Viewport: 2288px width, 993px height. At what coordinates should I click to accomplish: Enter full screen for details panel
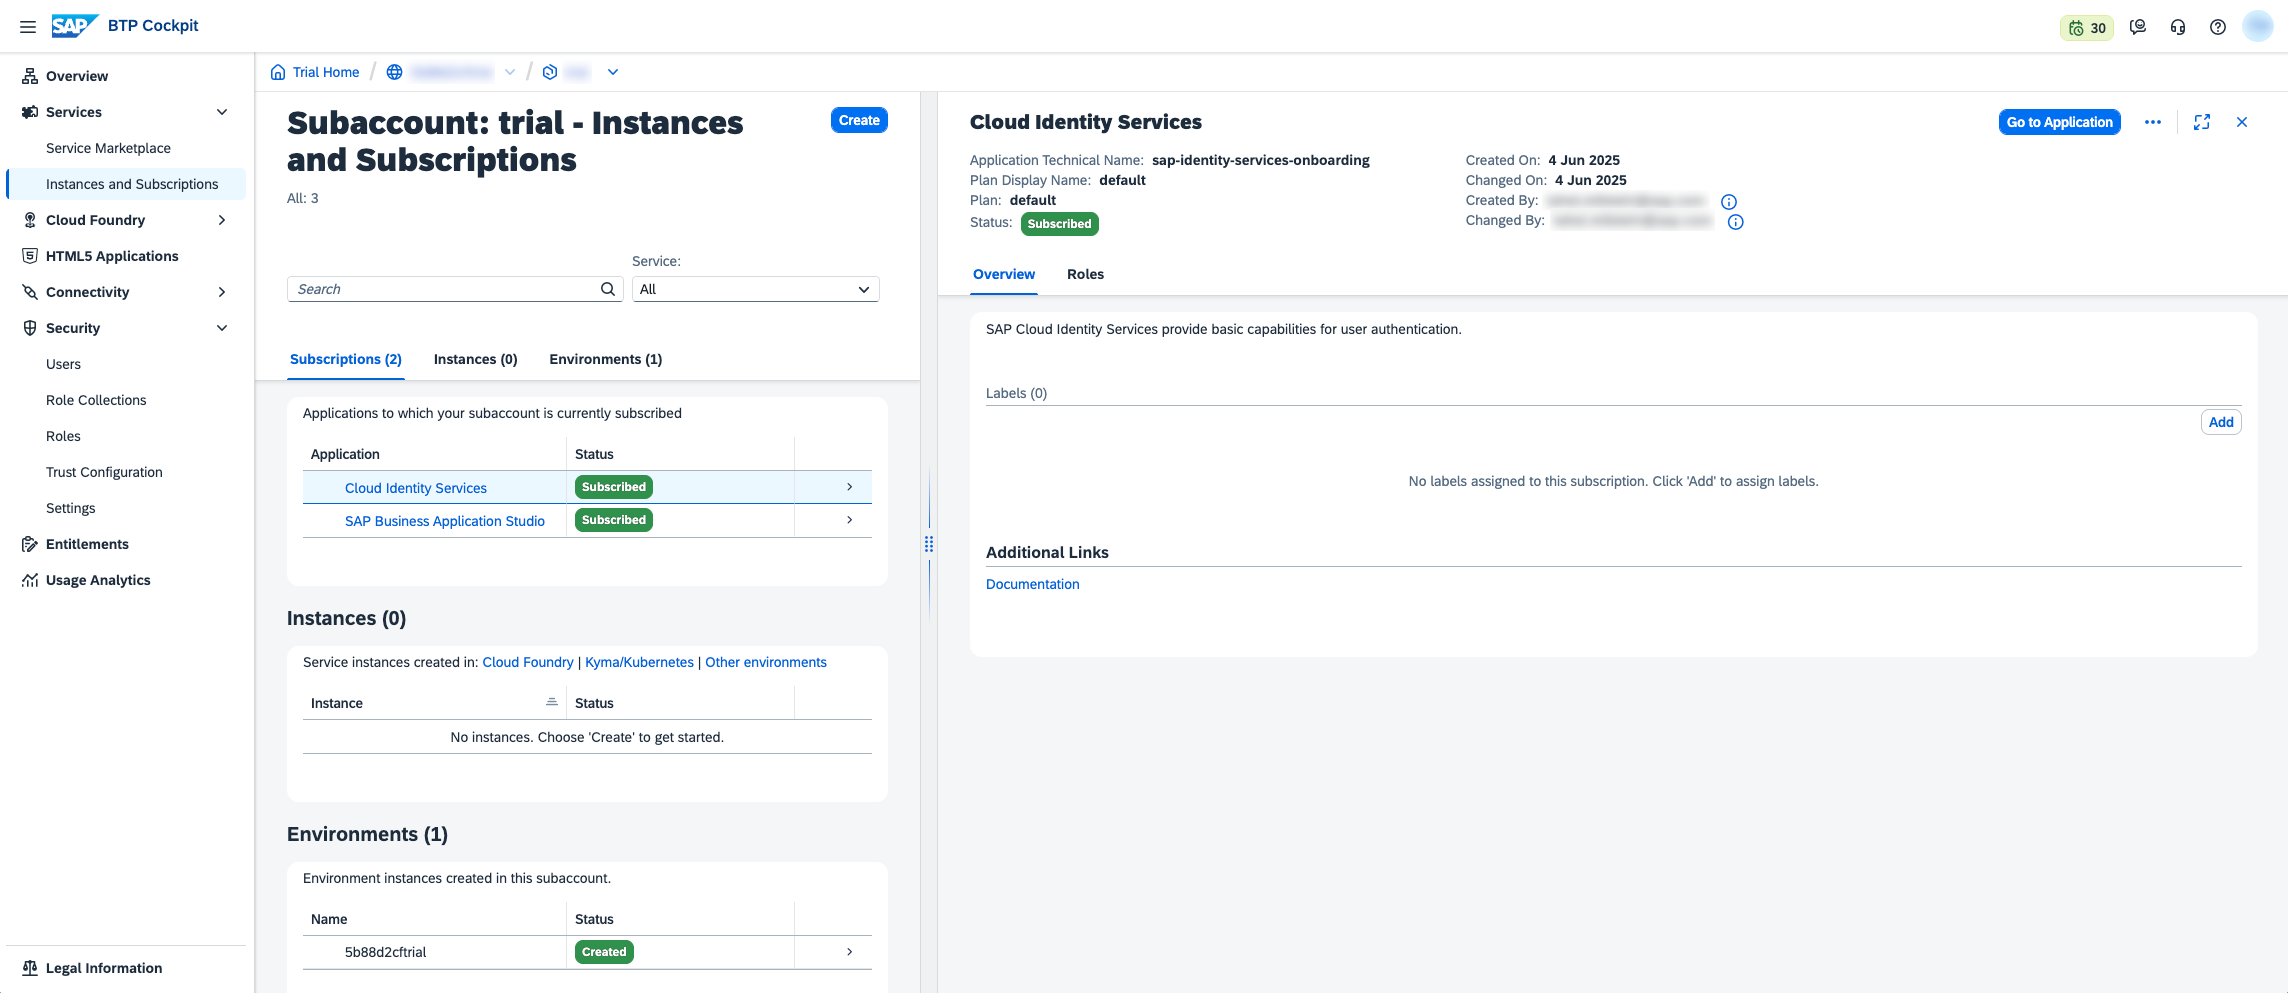(2202, 122)
